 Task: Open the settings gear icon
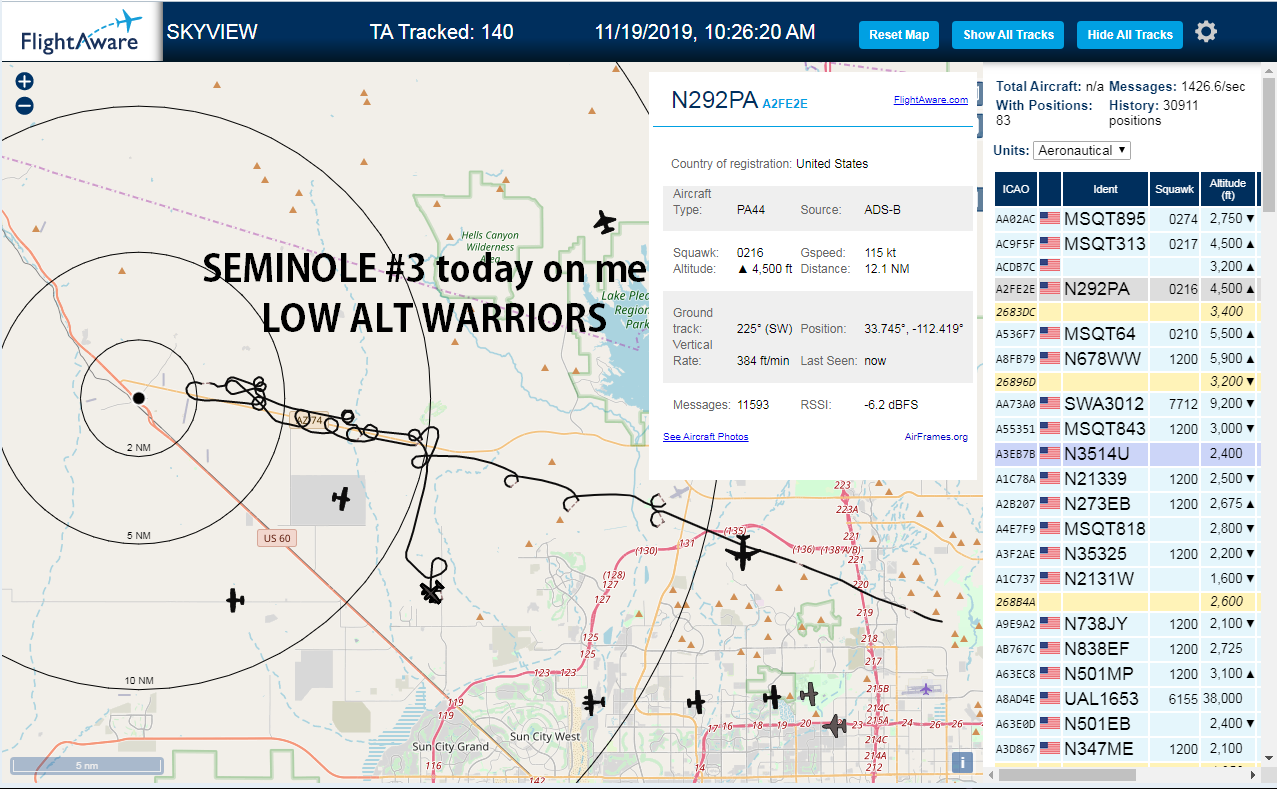1206,32
